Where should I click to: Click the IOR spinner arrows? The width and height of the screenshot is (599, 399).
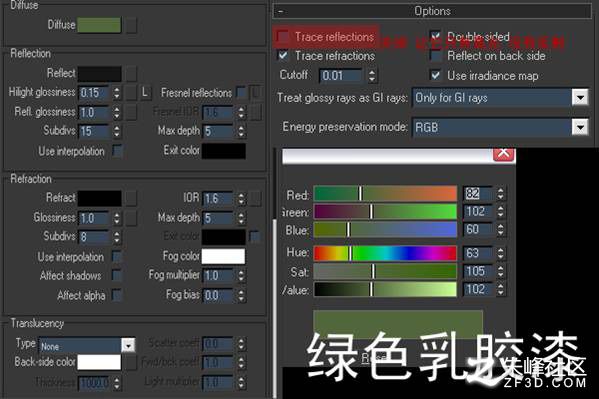click(241, 198)
